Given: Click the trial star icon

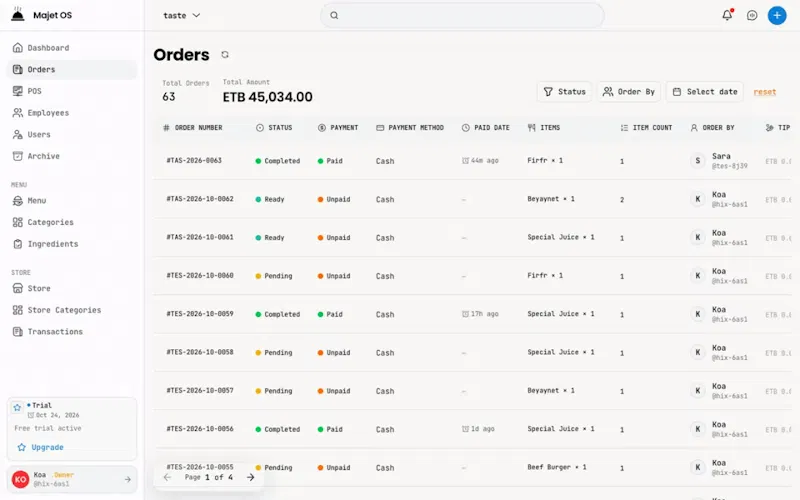Looking at the screenshot, I should pos(17,407).
